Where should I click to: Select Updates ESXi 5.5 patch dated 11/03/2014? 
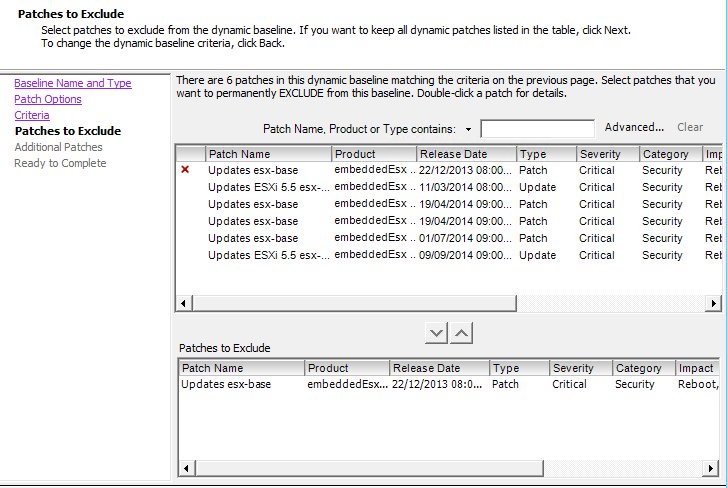[x=268, y=187]
